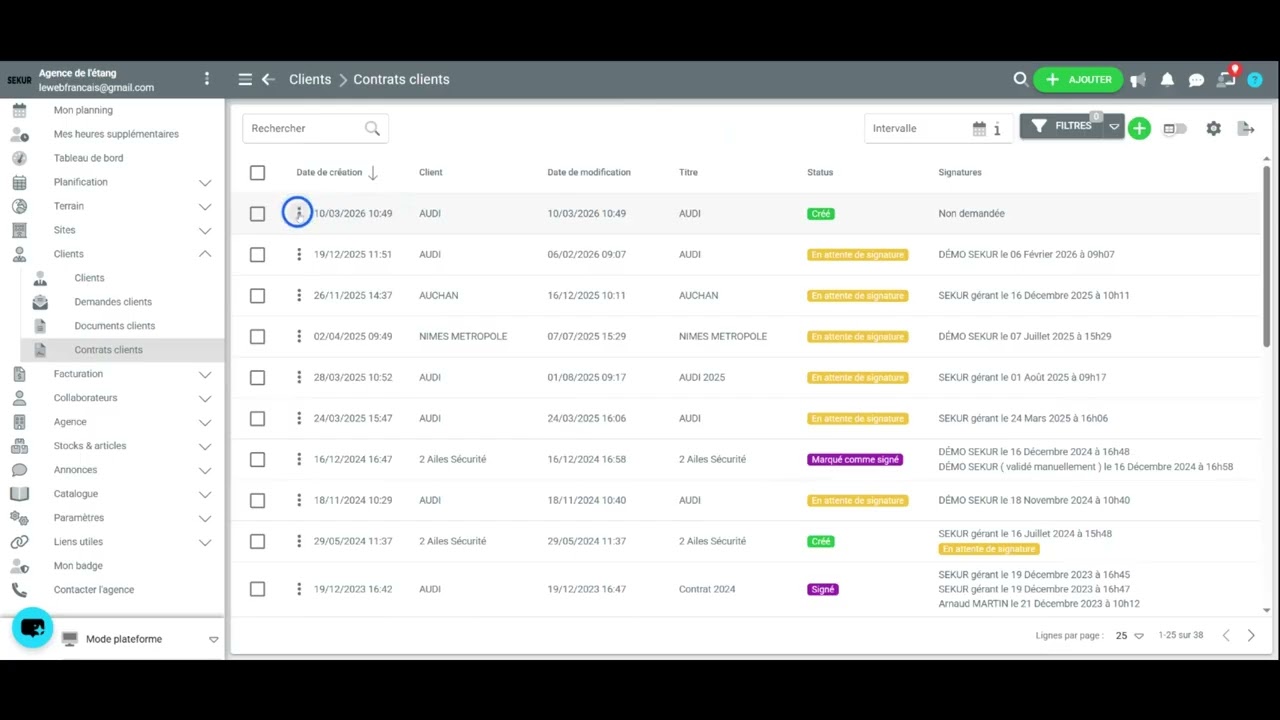Check the Contrat 2024 row checkbox

tap(257, 590)
